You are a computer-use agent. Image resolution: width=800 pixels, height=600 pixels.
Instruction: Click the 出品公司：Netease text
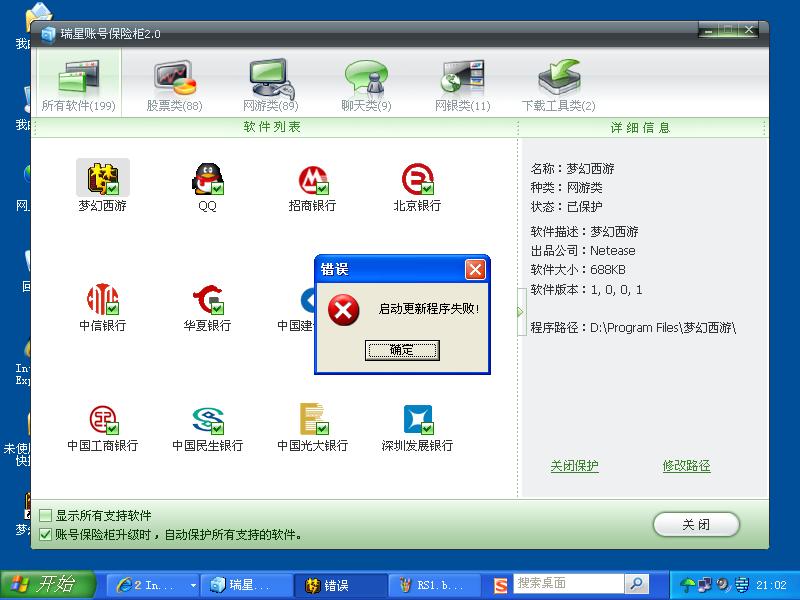(583, 251)
